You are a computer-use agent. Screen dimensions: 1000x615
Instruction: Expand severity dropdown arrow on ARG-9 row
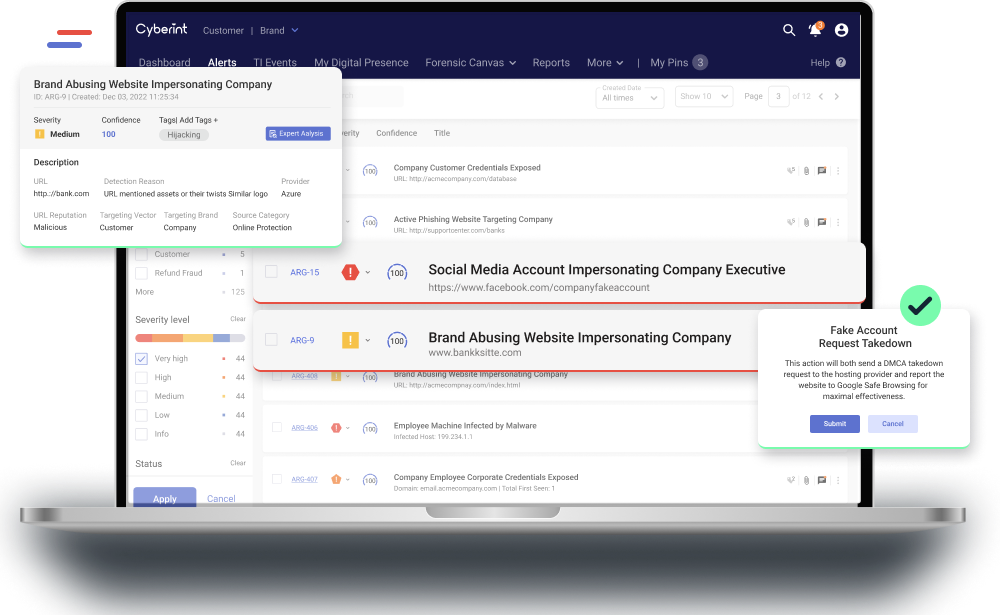[x=368, y=340]
